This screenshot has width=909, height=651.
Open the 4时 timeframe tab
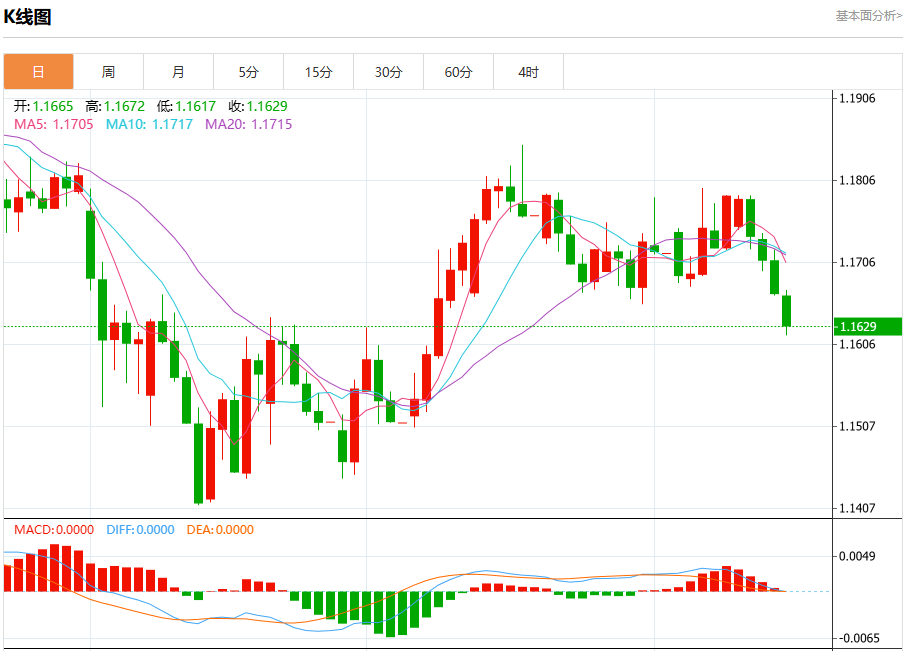click(x=529, y=72)
